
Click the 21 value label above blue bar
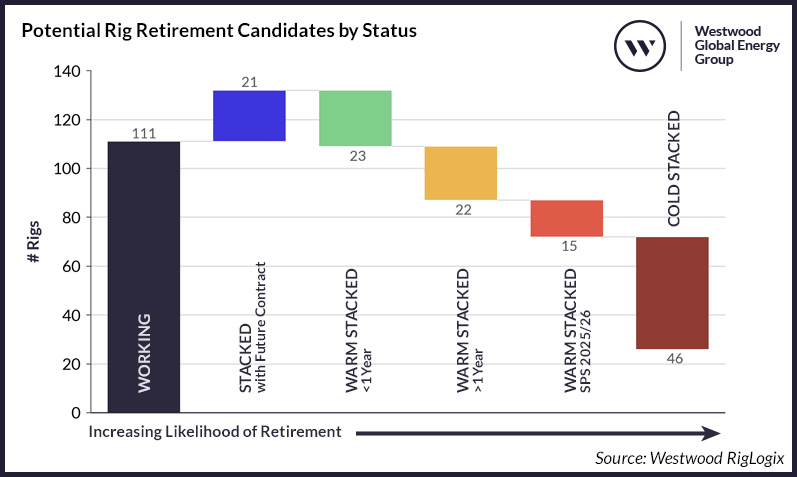(249, 82)
